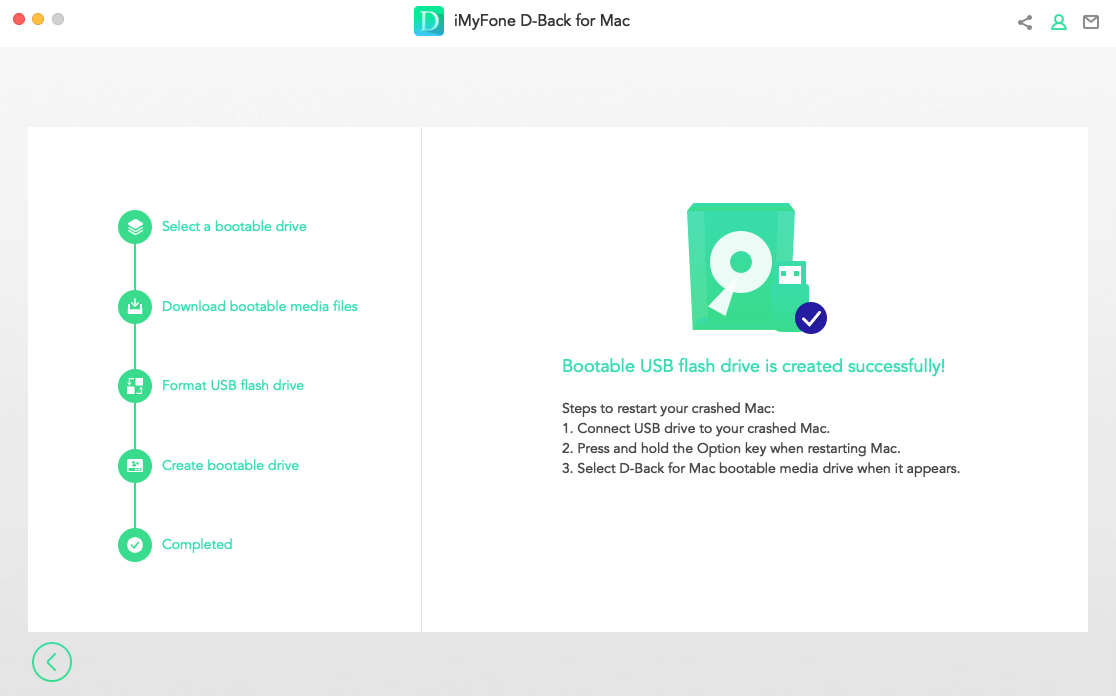Close the window with the red button
The height and width of the screenshot is (696, 1116).
(x=19, y=19)
